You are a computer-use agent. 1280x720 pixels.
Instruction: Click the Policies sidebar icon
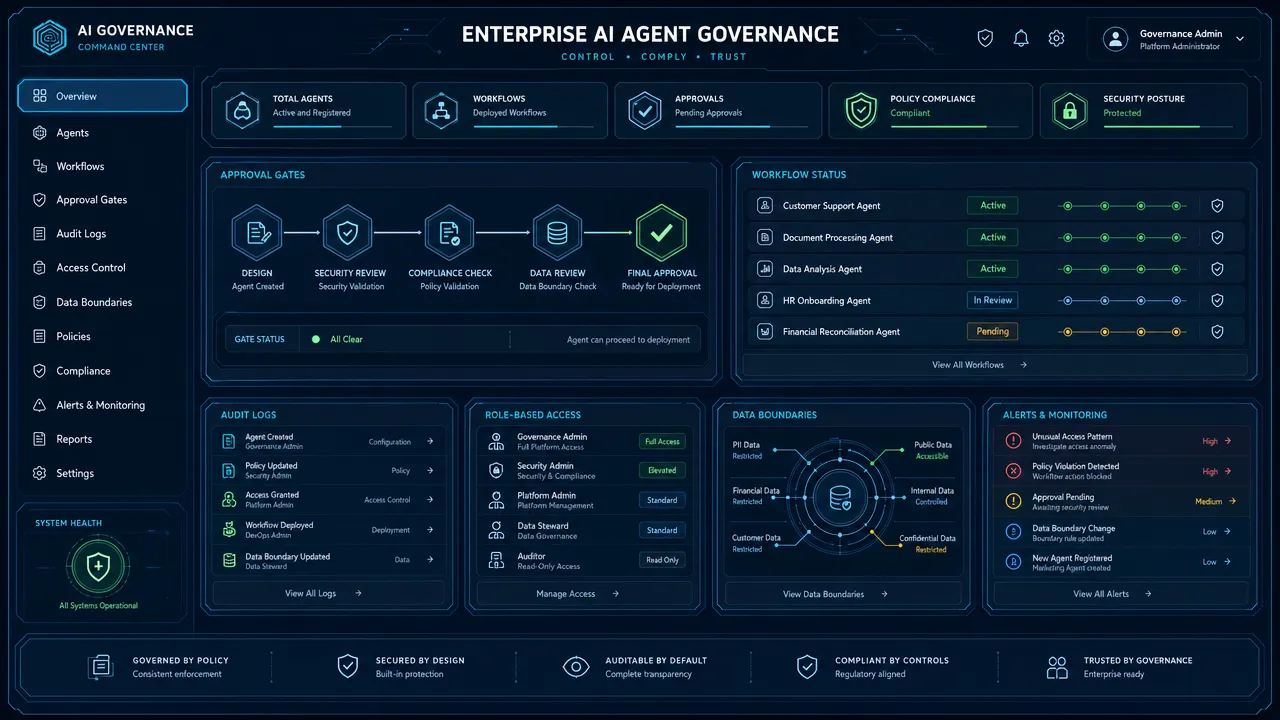(x=40, y=337)
